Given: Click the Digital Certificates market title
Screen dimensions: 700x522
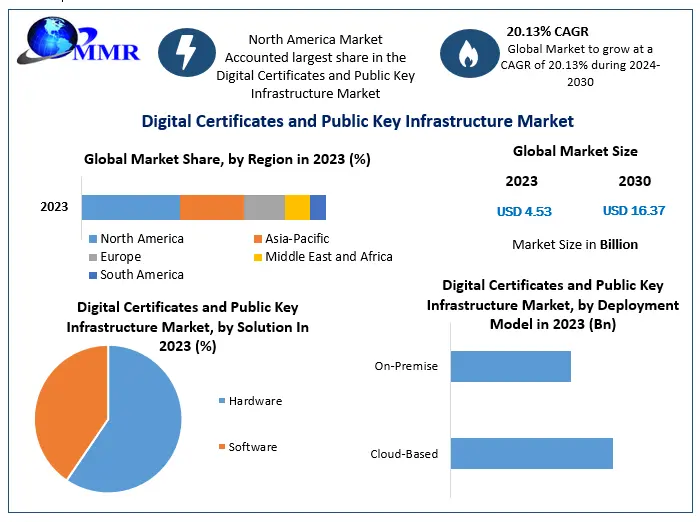Looking at the screenshot, I should [x=357, y=121].
